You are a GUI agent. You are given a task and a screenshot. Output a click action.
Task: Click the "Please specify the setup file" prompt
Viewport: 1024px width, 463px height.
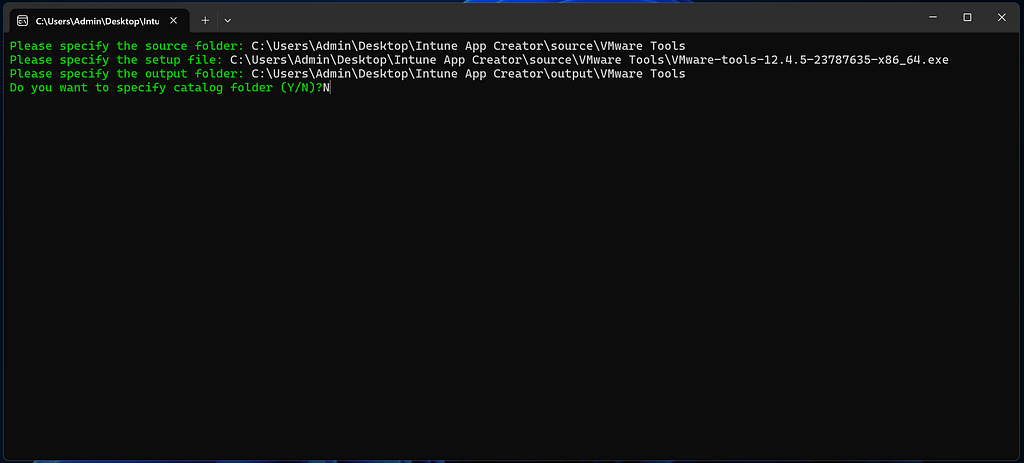tap(115, 60)
